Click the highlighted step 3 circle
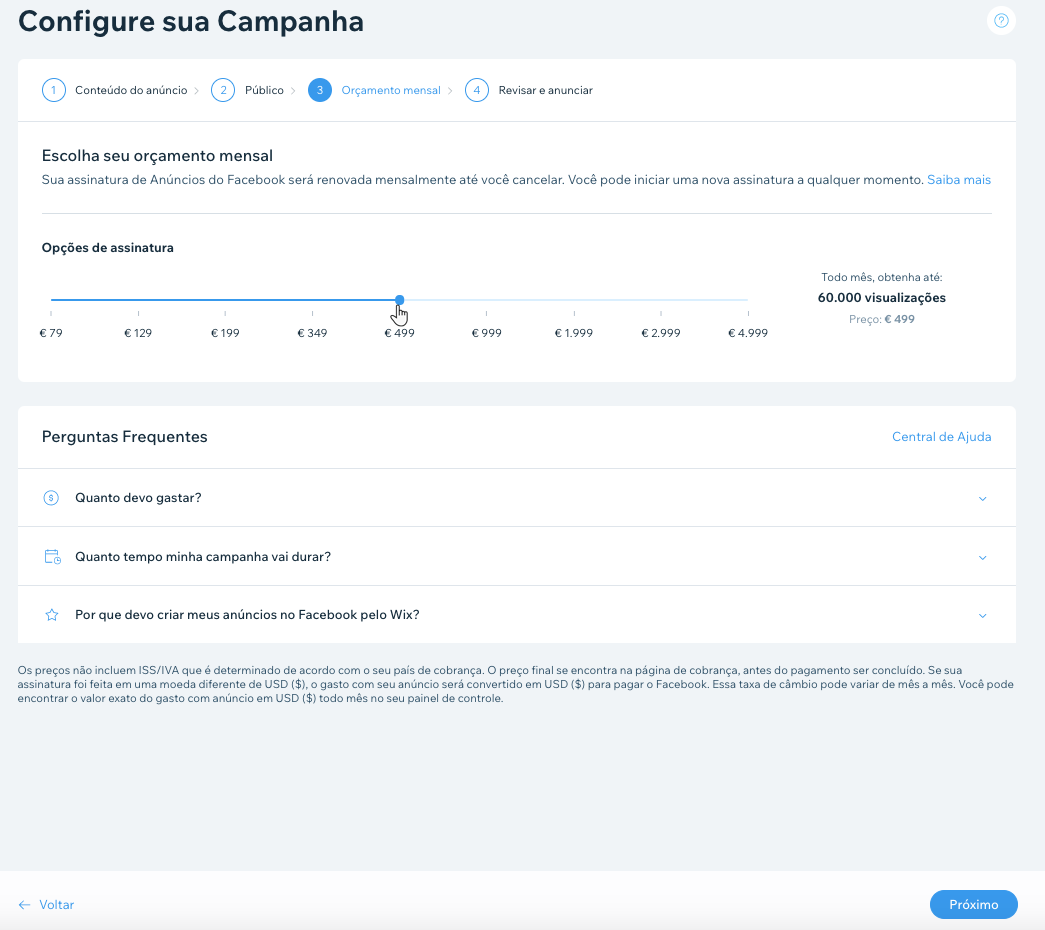 click(320, 90)
